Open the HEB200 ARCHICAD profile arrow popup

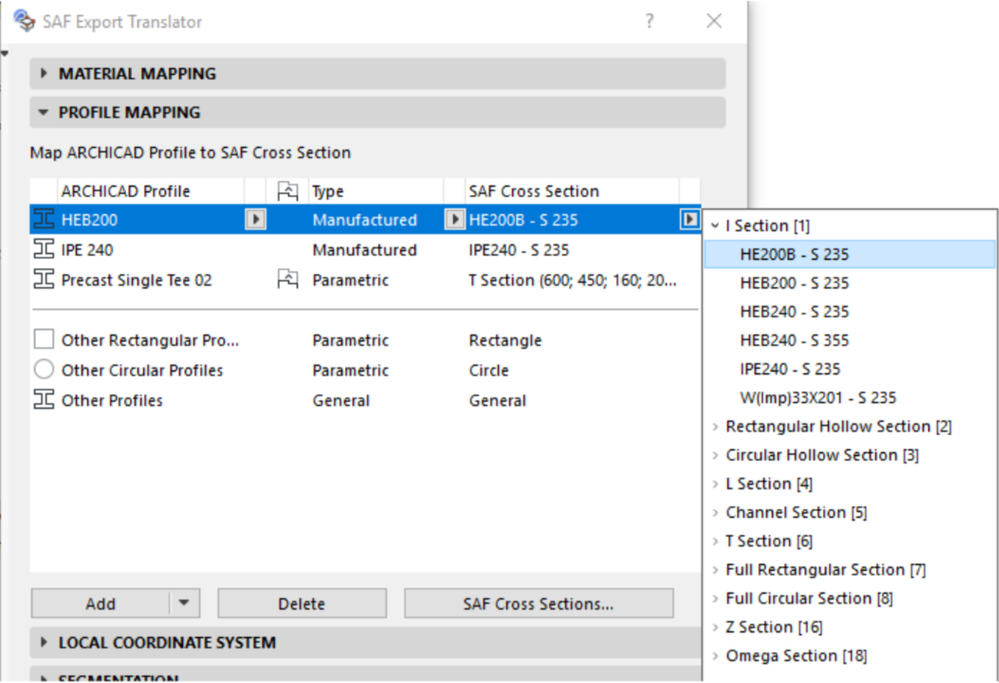coord(256,220)
